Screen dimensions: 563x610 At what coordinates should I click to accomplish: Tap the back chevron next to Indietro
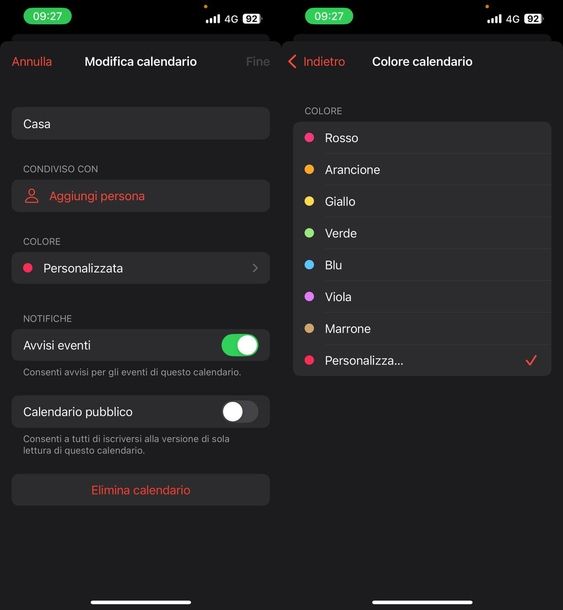292,61
